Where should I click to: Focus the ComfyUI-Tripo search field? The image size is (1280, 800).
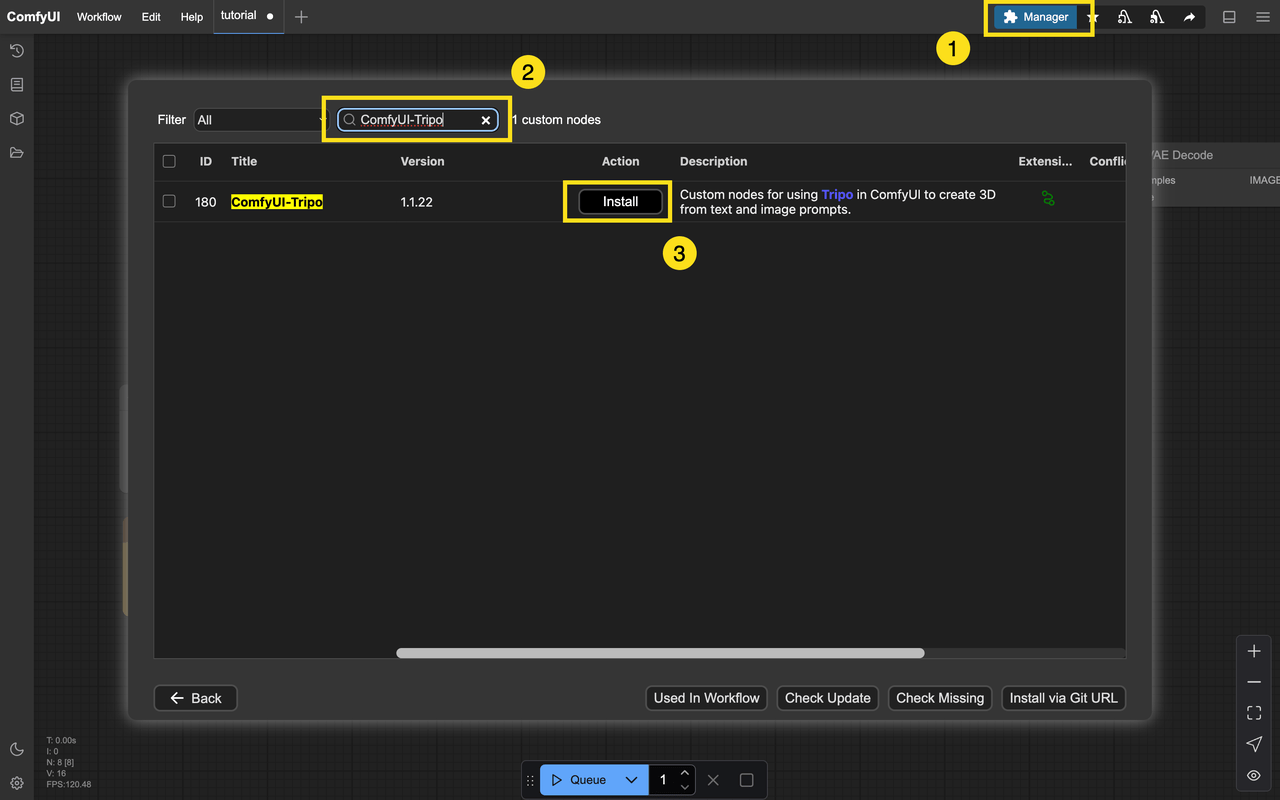[x=418, y=120]
